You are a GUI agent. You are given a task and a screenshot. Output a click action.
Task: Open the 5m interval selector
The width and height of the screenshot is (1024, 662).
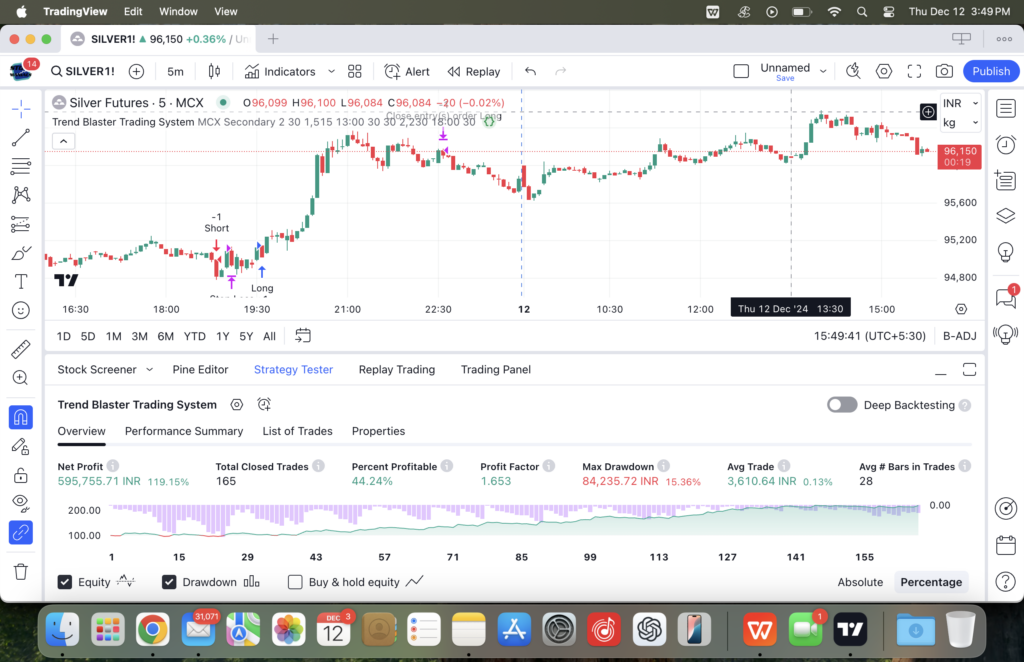pos(175,71)
